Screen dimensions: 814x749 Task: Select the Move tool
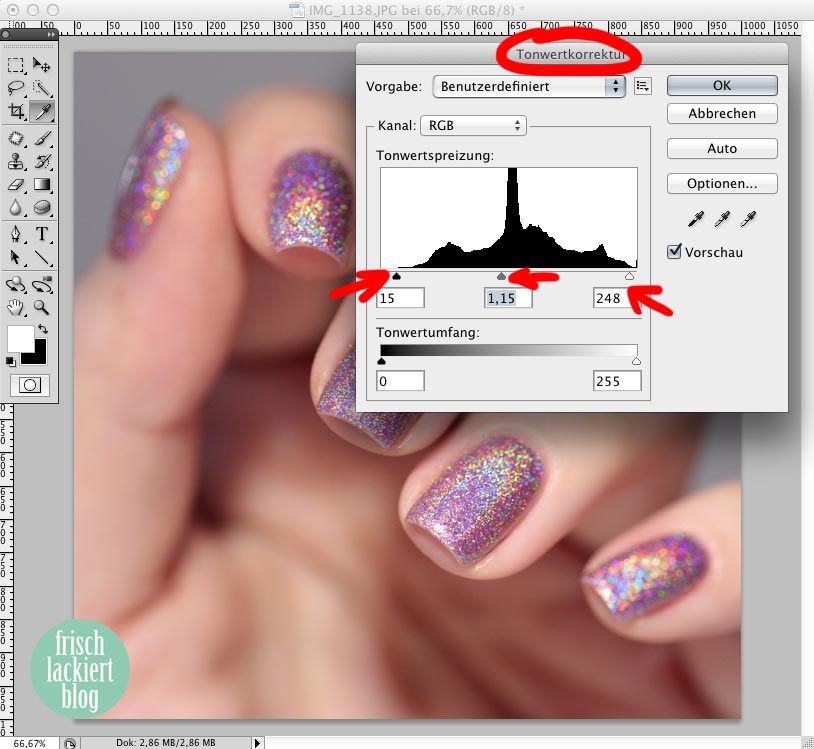point(42,65)
